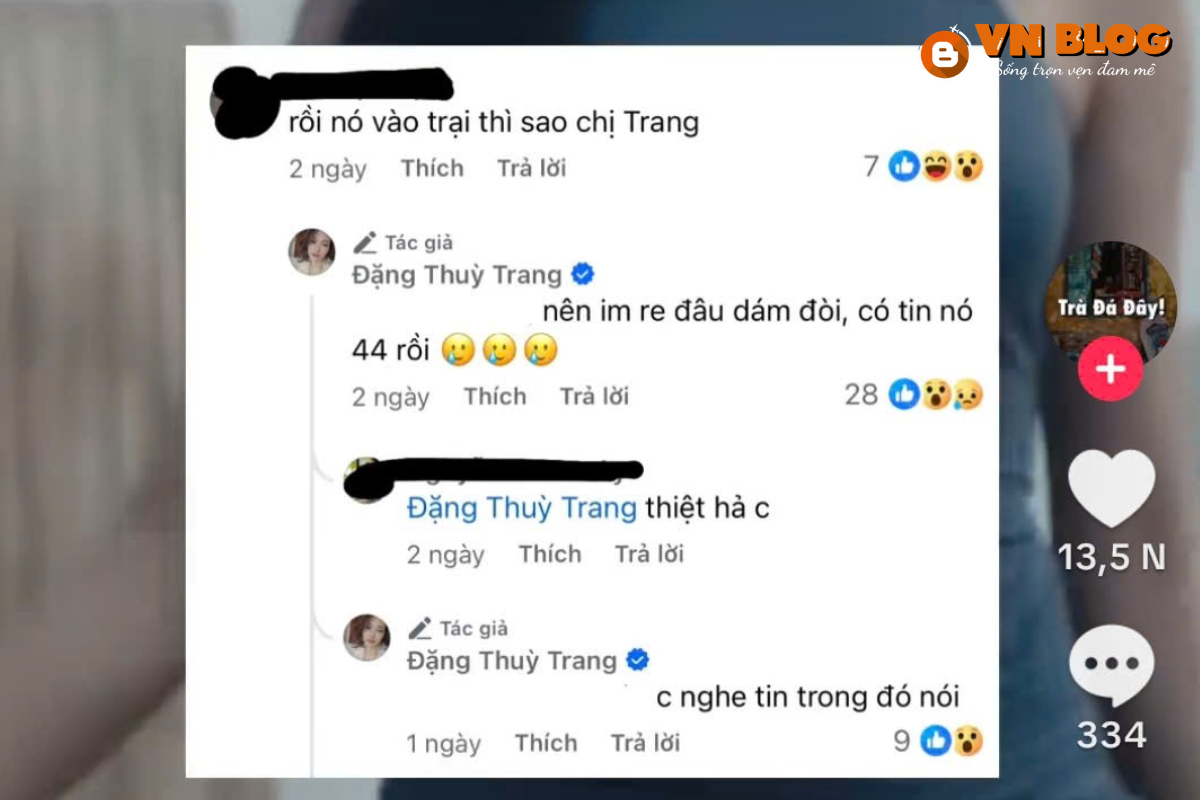Click the 13,5 N like count

(1112, 556)
